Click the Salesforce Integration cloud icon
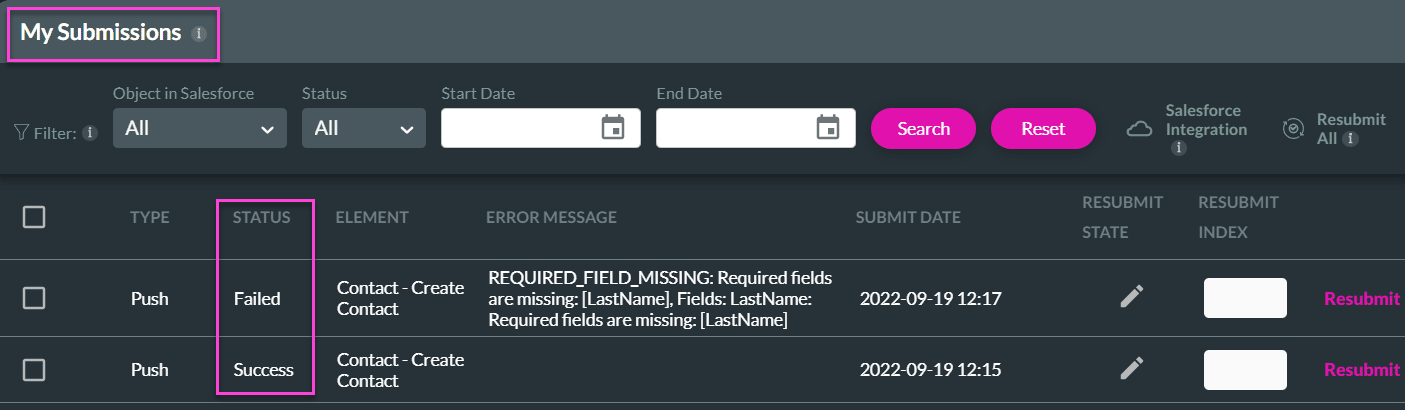The image size is (1405, 410). 1139,130
